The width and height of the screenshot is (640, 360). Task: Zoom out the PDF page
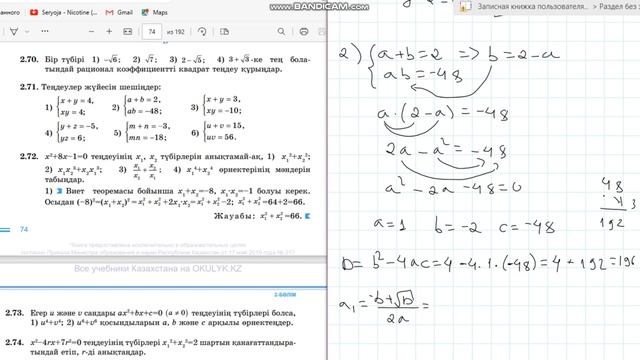click(91, 31)
